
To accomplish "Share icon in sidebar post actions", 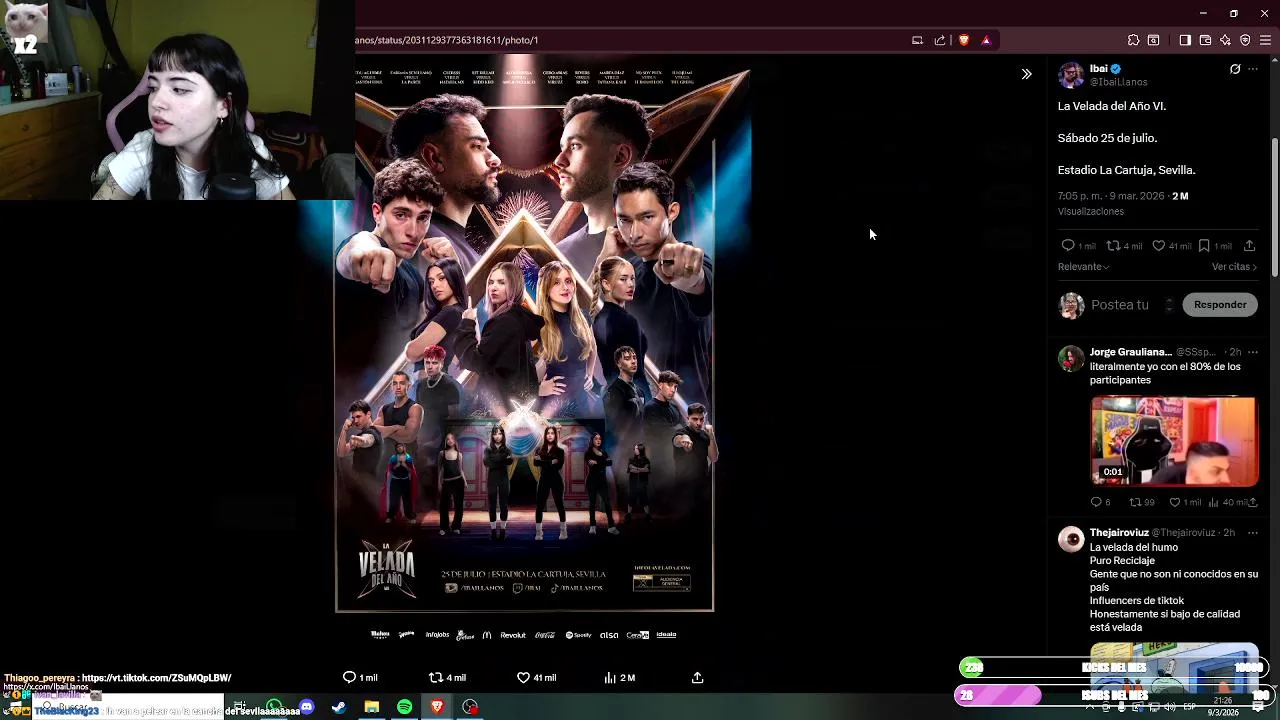I will tap(1249, 245).
